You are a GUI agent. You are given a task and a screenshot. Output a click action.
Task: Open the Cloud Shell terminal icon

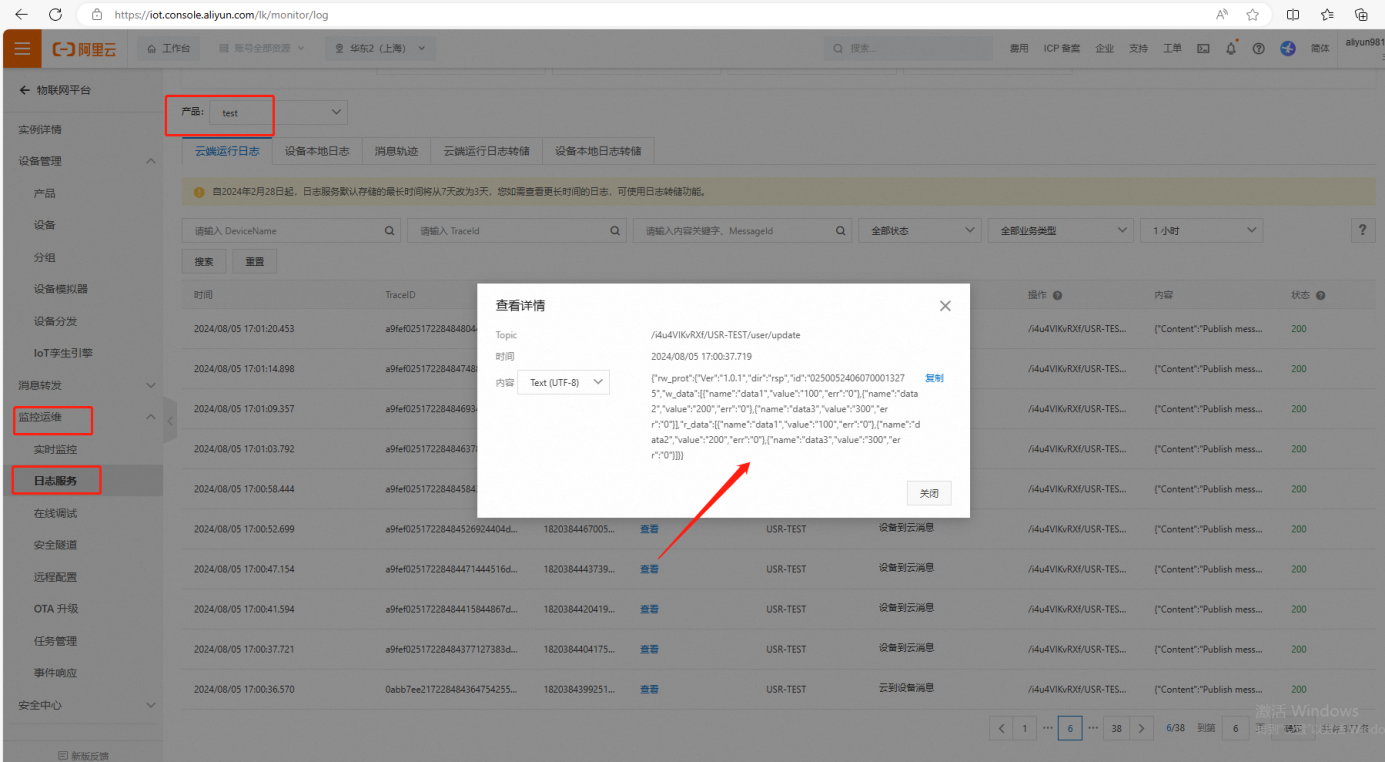coord(1203,49)
